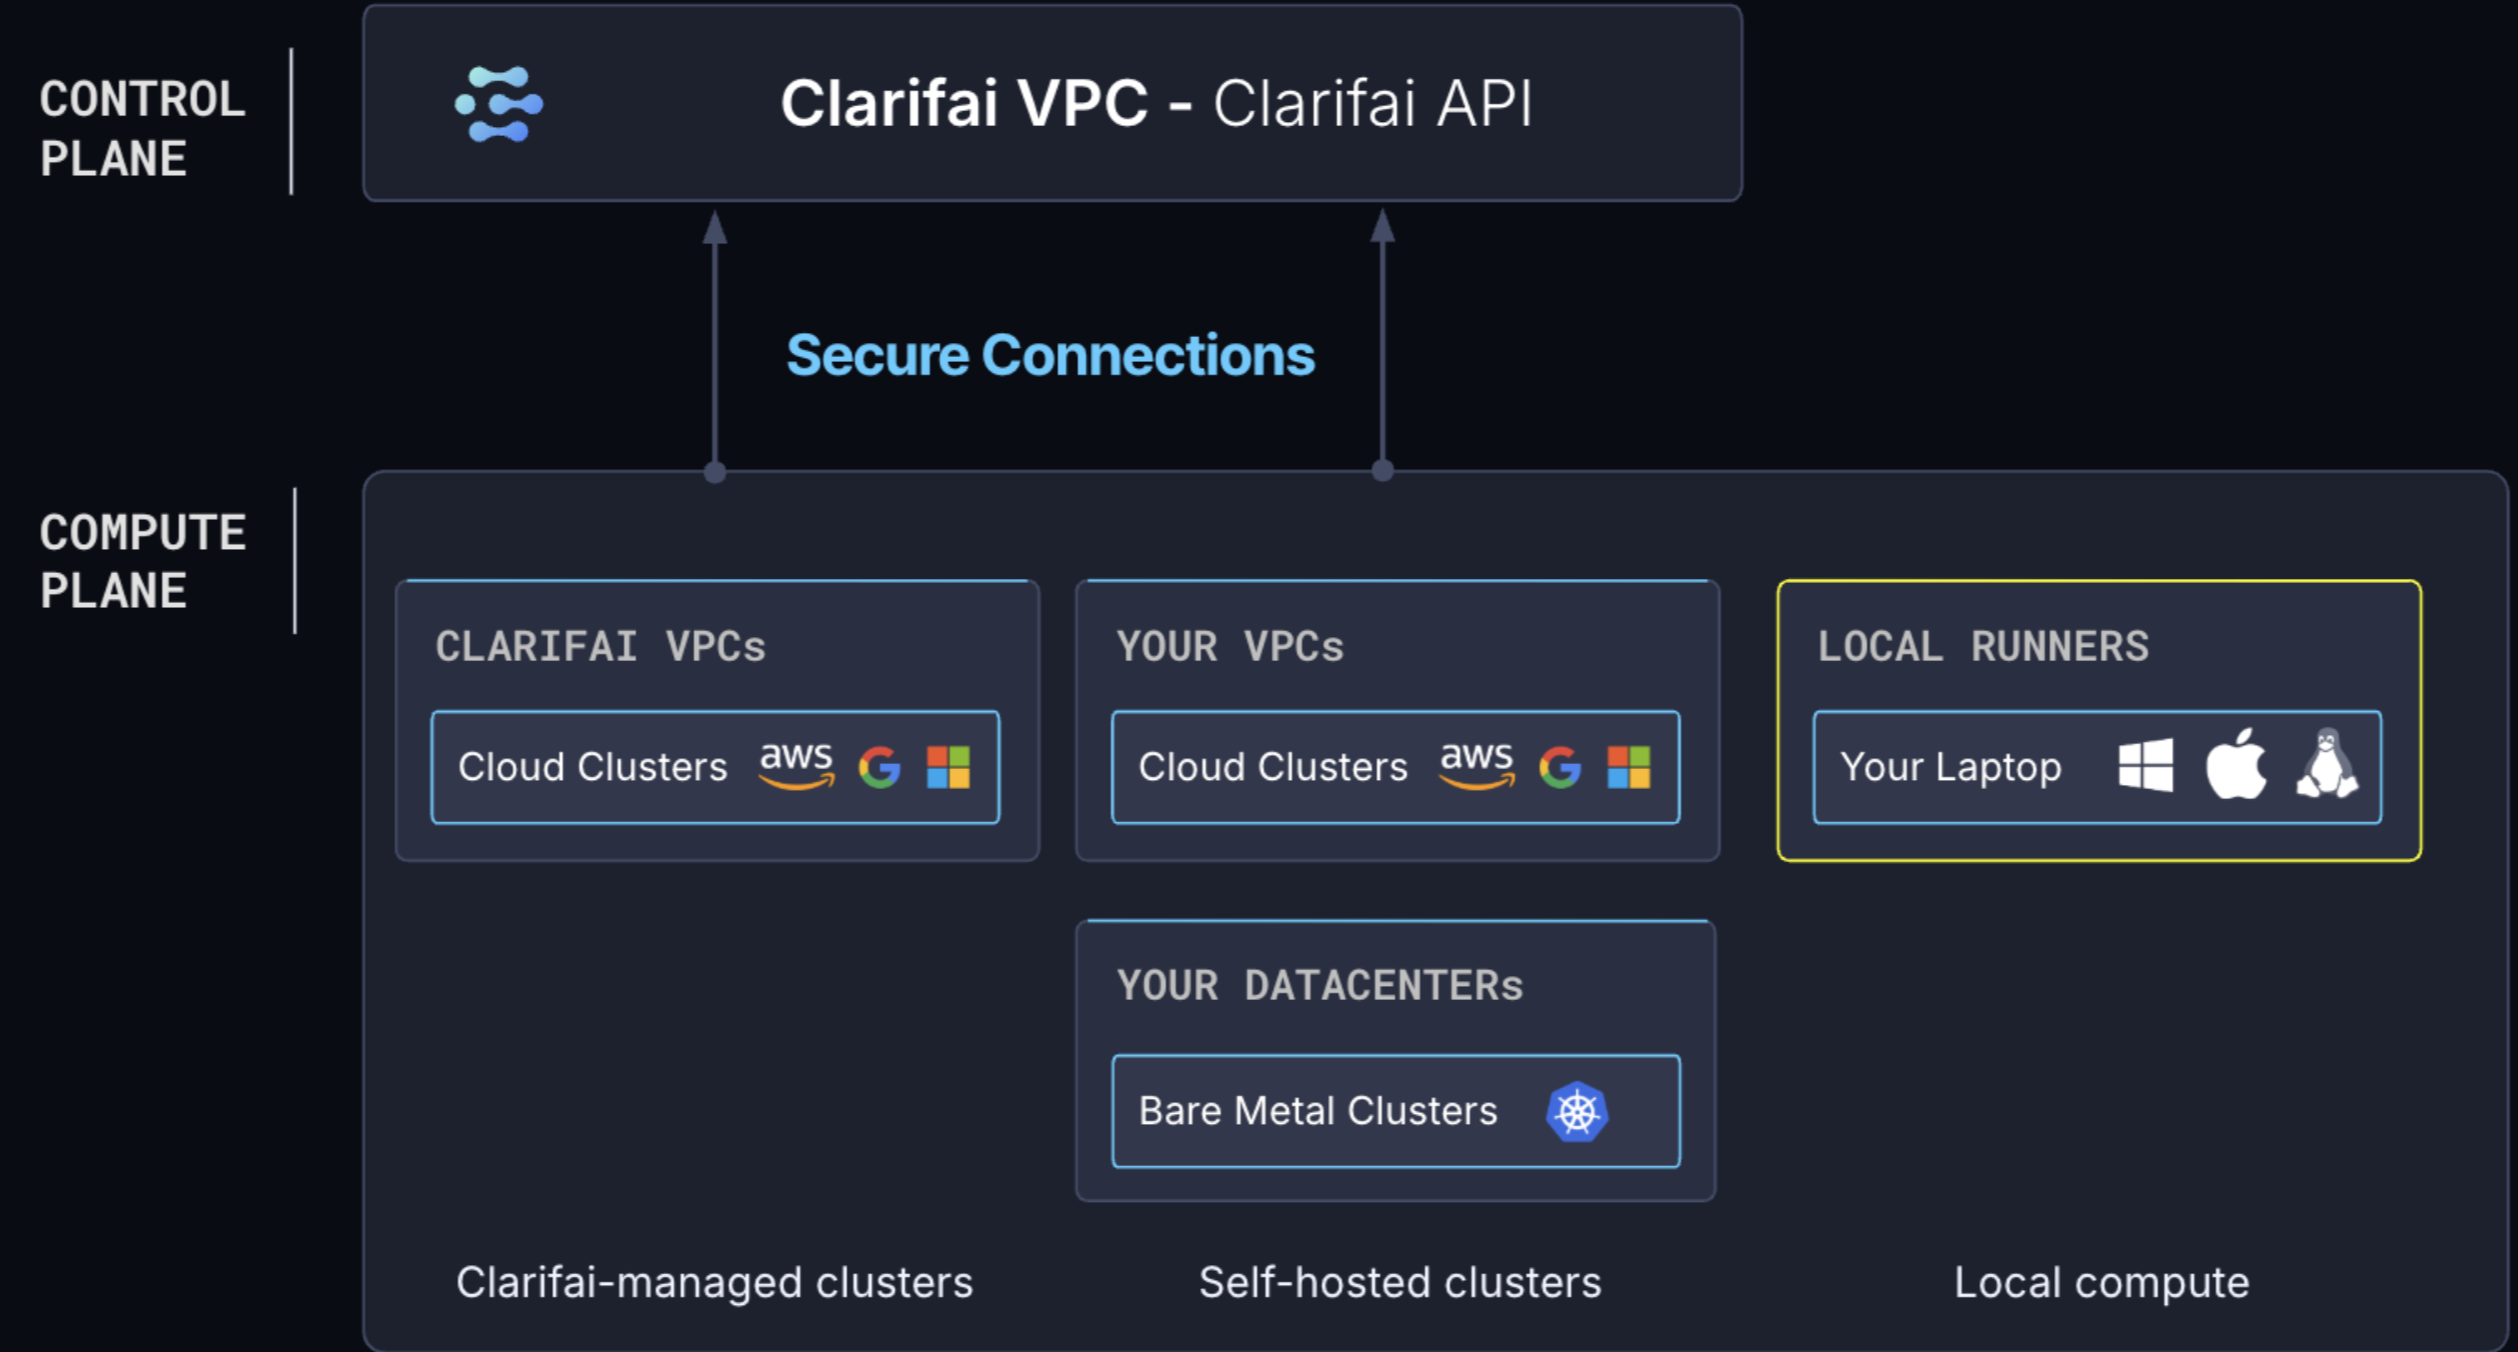Click the Windows icon in Your Laptop

2146,766
